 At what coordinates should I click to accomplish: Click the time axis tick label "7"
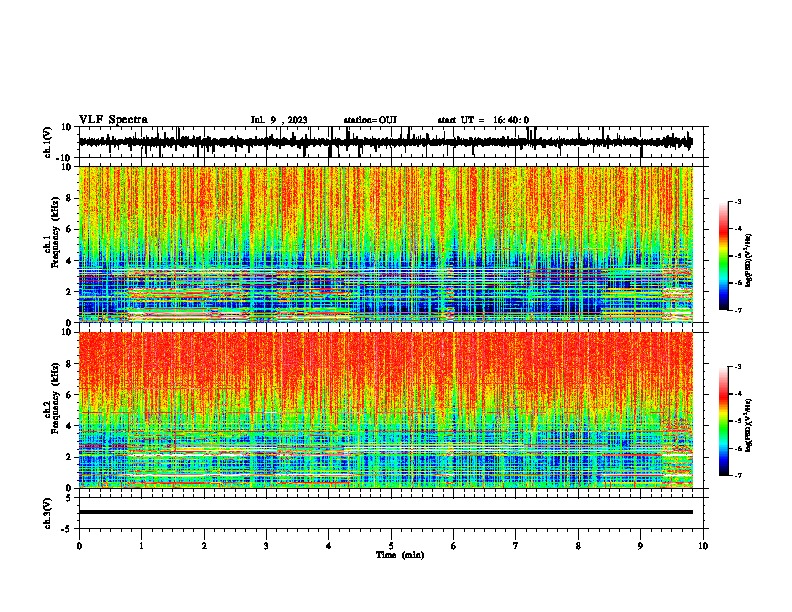(516, 546)
